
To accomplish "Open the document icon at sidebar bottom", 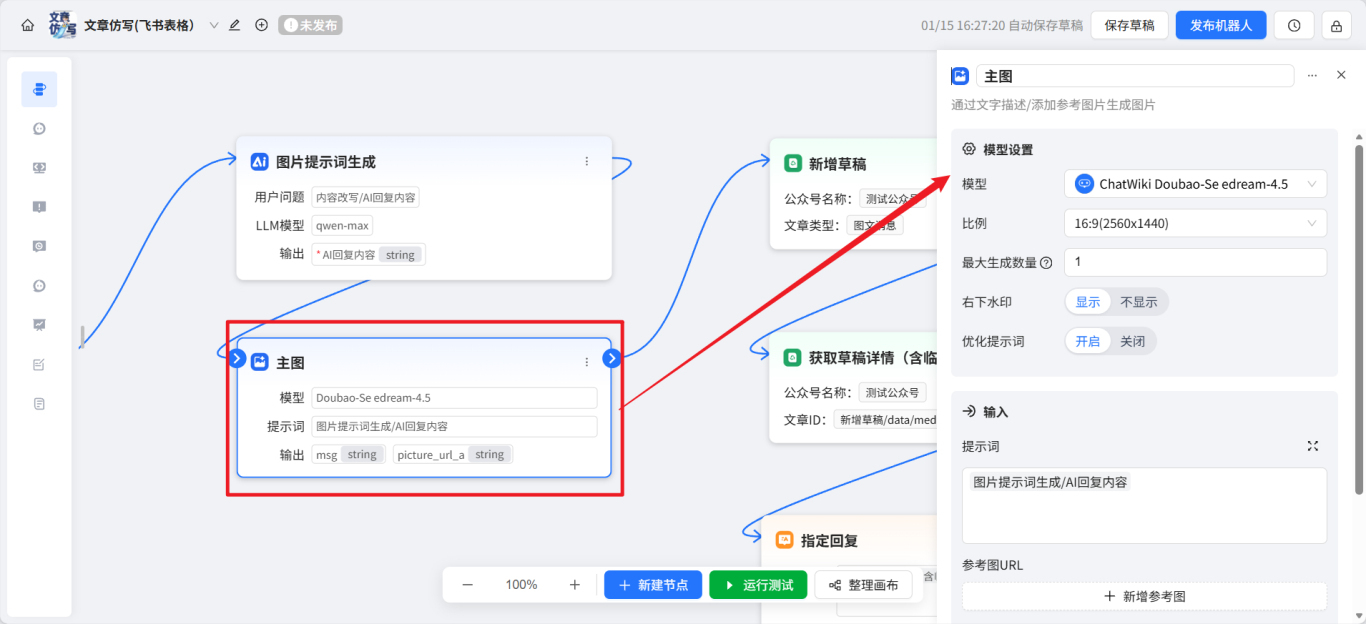I will [x=39, y=402].
